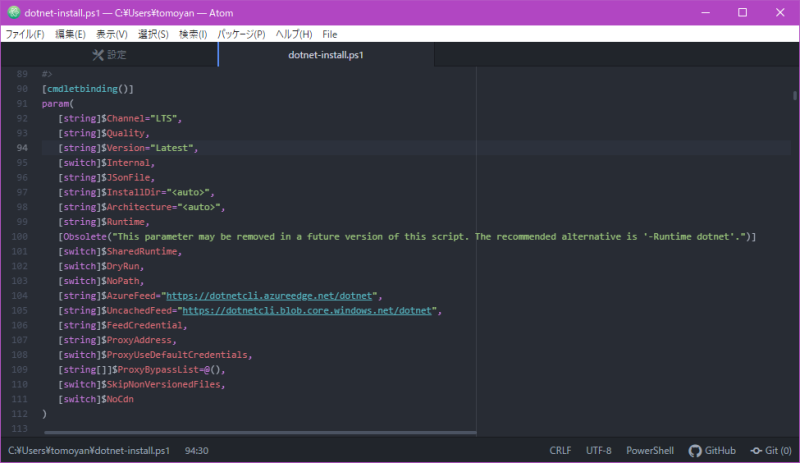
Task: Click the $Internal variable
Action: pos(126,163)
